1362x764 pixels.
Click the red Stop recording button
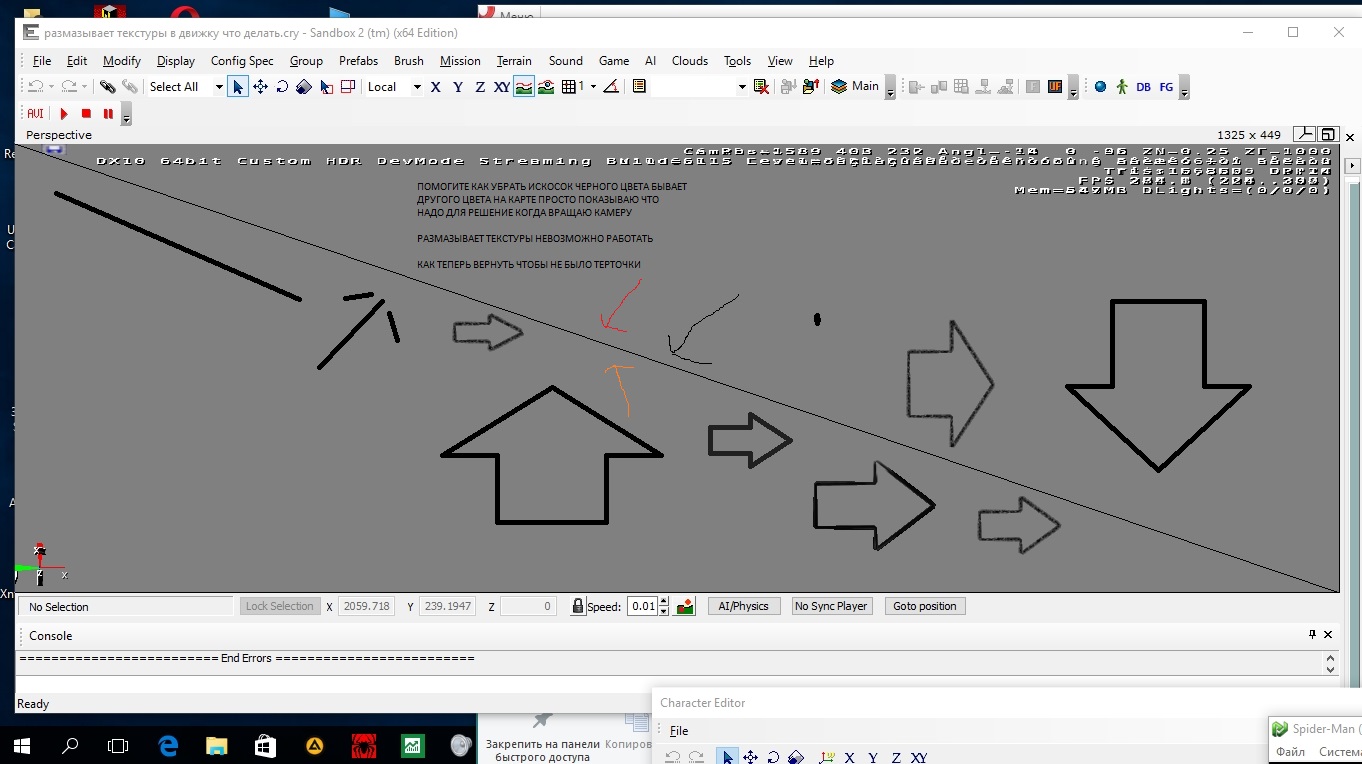[86, 114]
